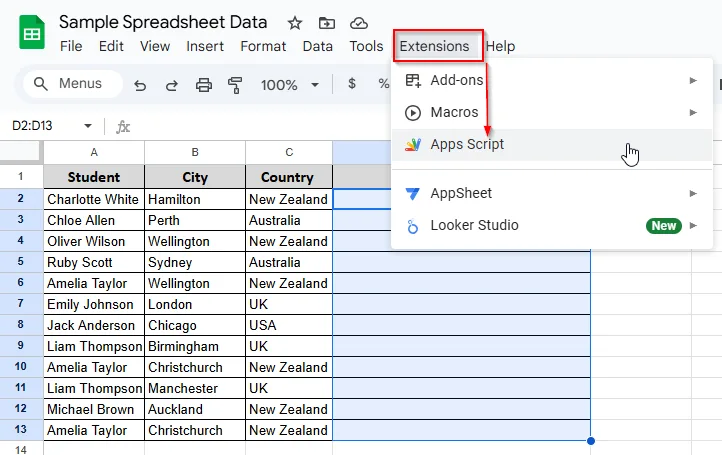Open the Tools menu
722x455 pixels.
(x=366, y=46)
